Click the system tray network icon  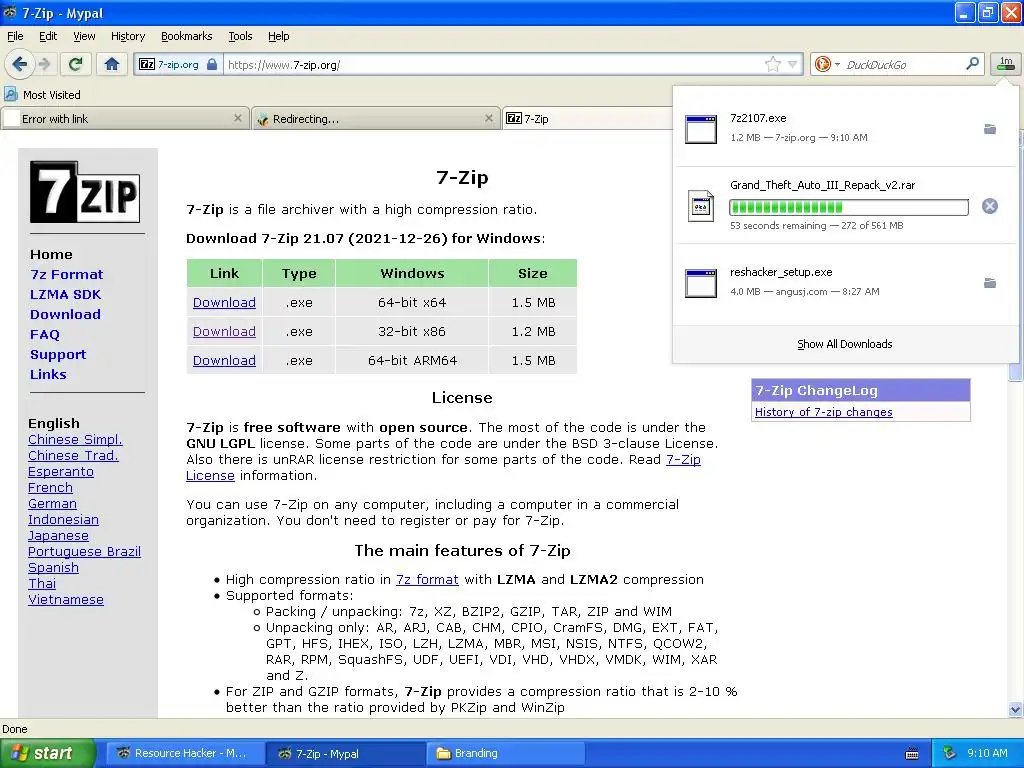pyautogui.click(x=950, y=753)
